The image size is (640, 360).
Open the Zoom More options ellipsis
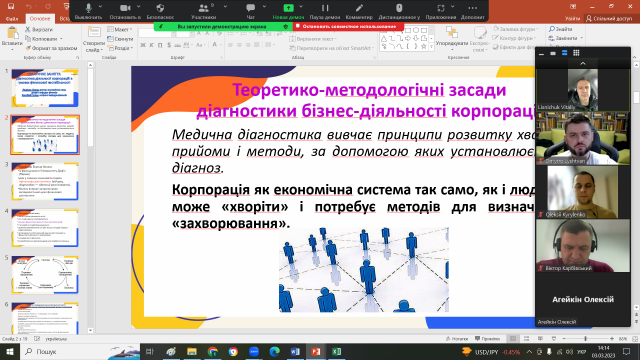click(472, 8)
